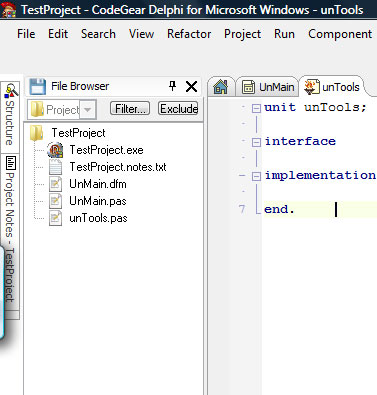Click the Exclude button
This screenshot has height=395, width=377.
click(178, 109)
